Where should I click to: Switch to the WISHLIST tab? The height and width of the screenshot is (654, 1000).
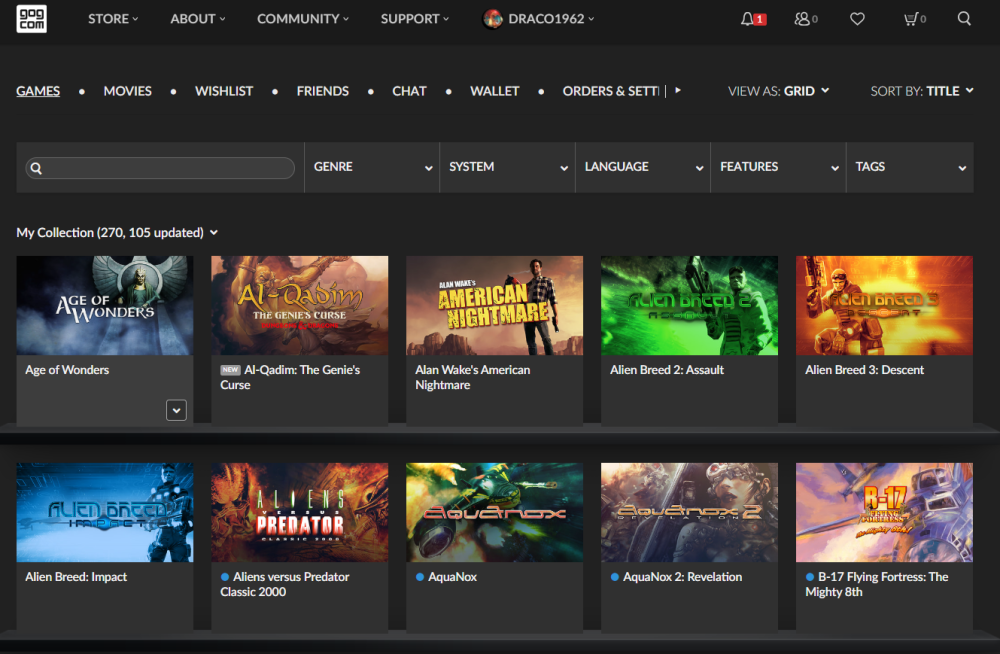coord(224,91)
